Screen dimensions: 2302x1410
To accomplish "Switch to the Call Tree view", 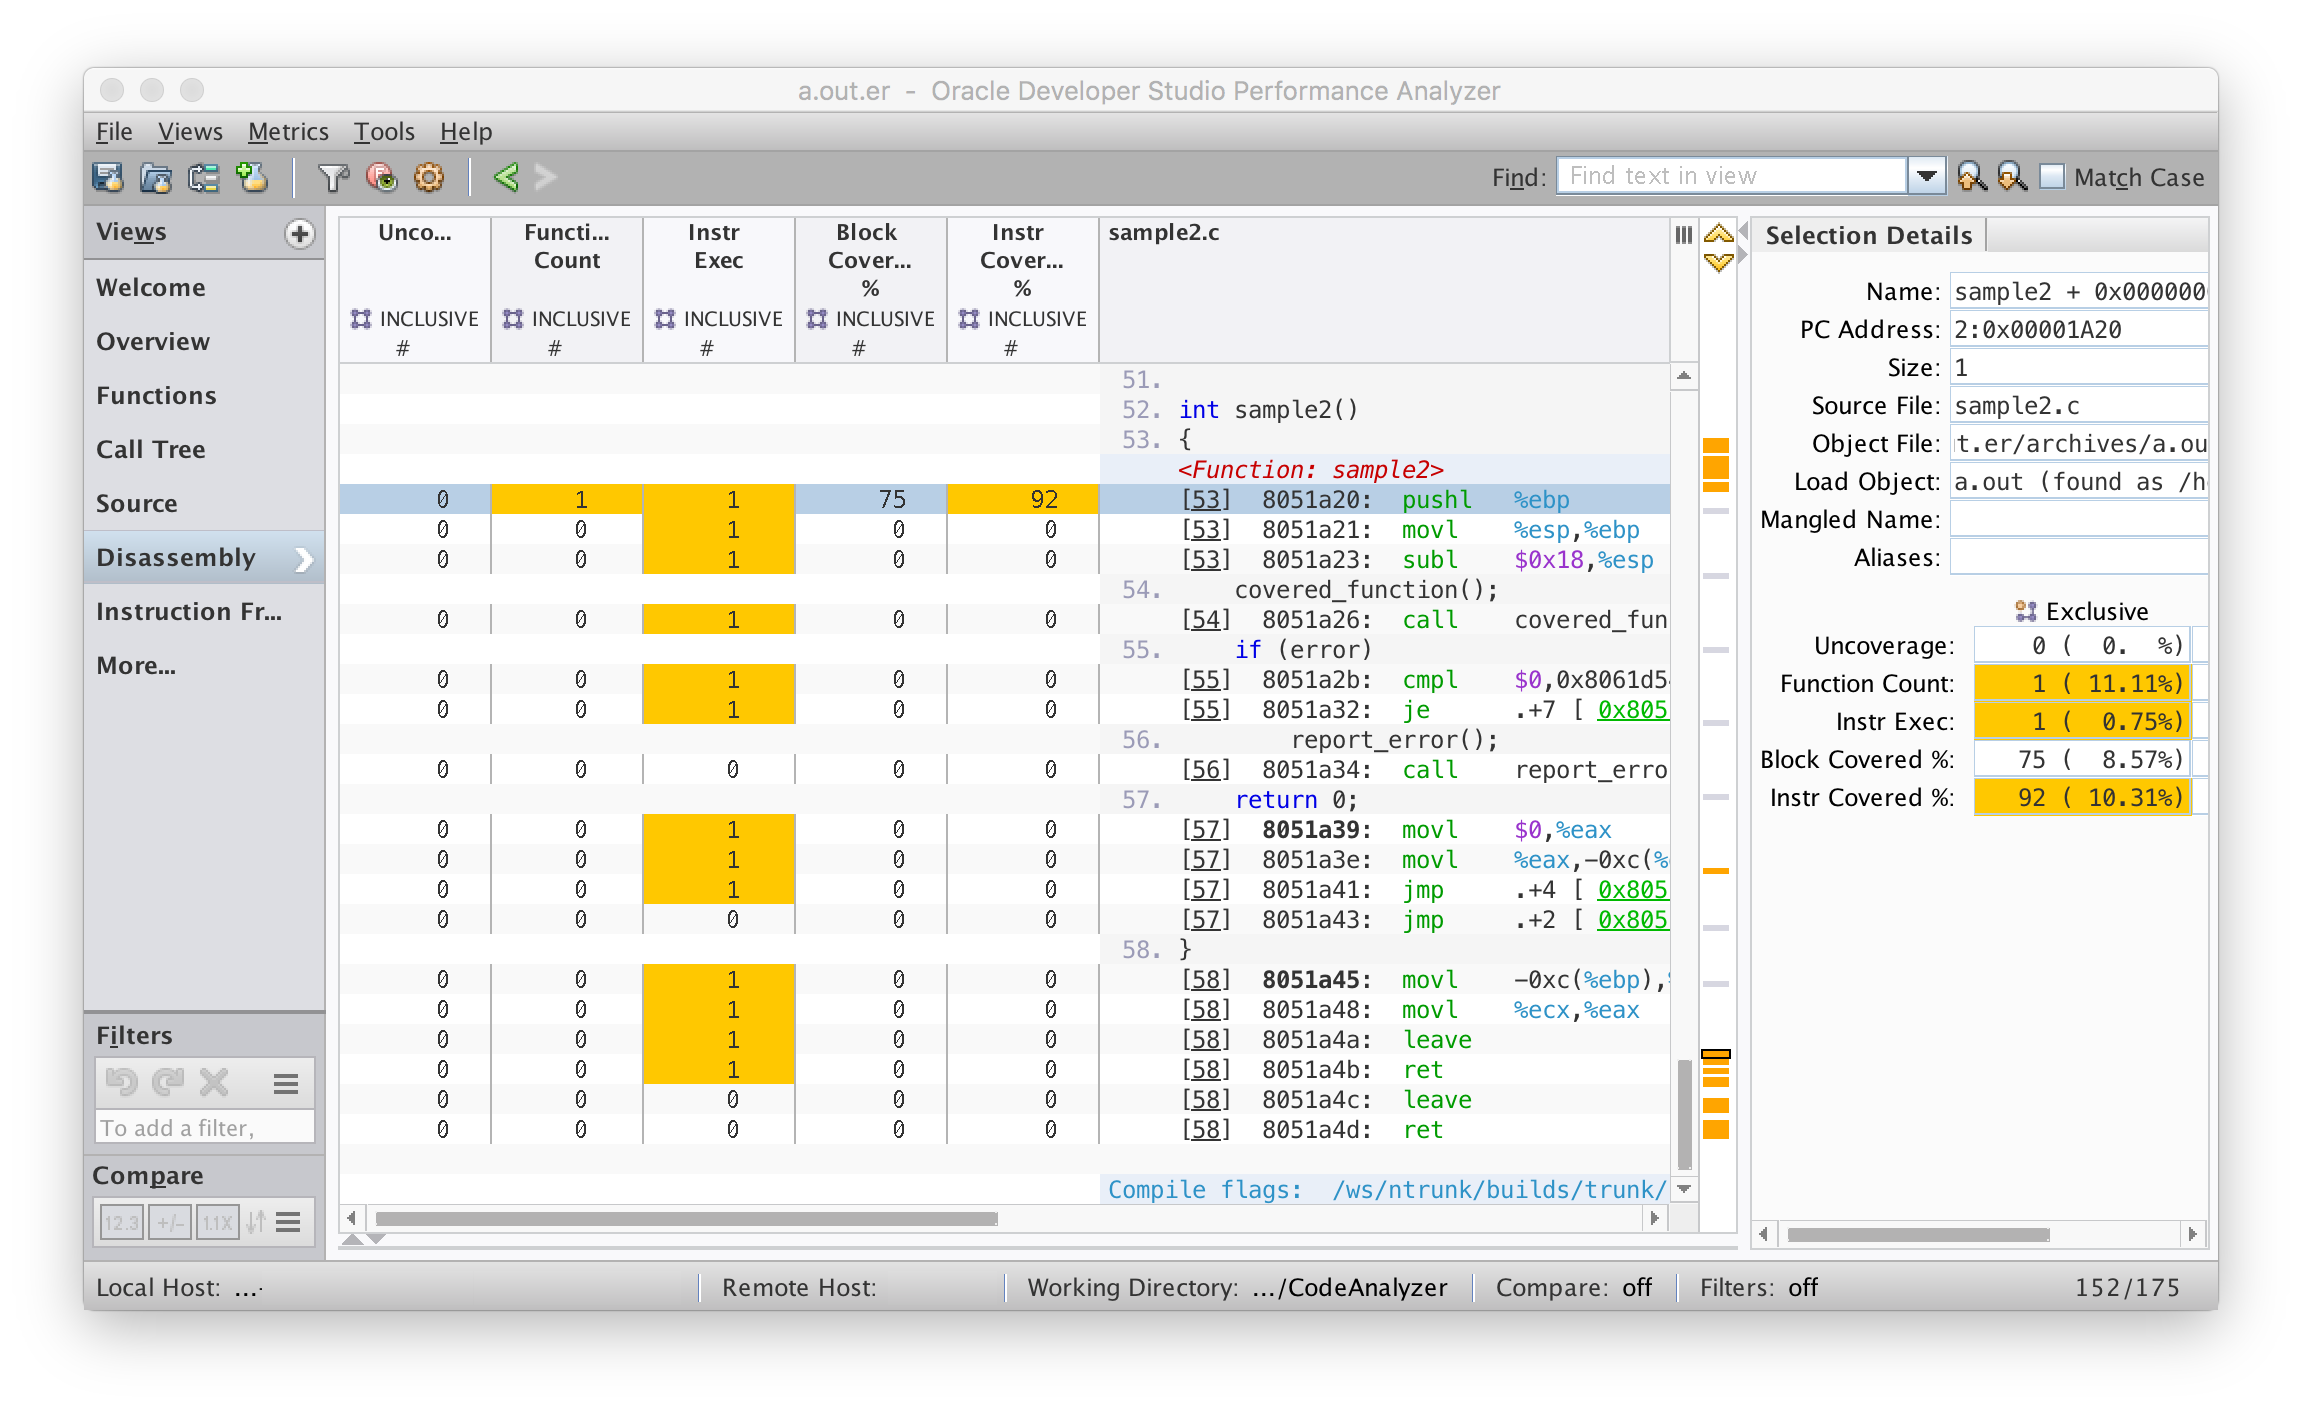I will pos(204,450).
